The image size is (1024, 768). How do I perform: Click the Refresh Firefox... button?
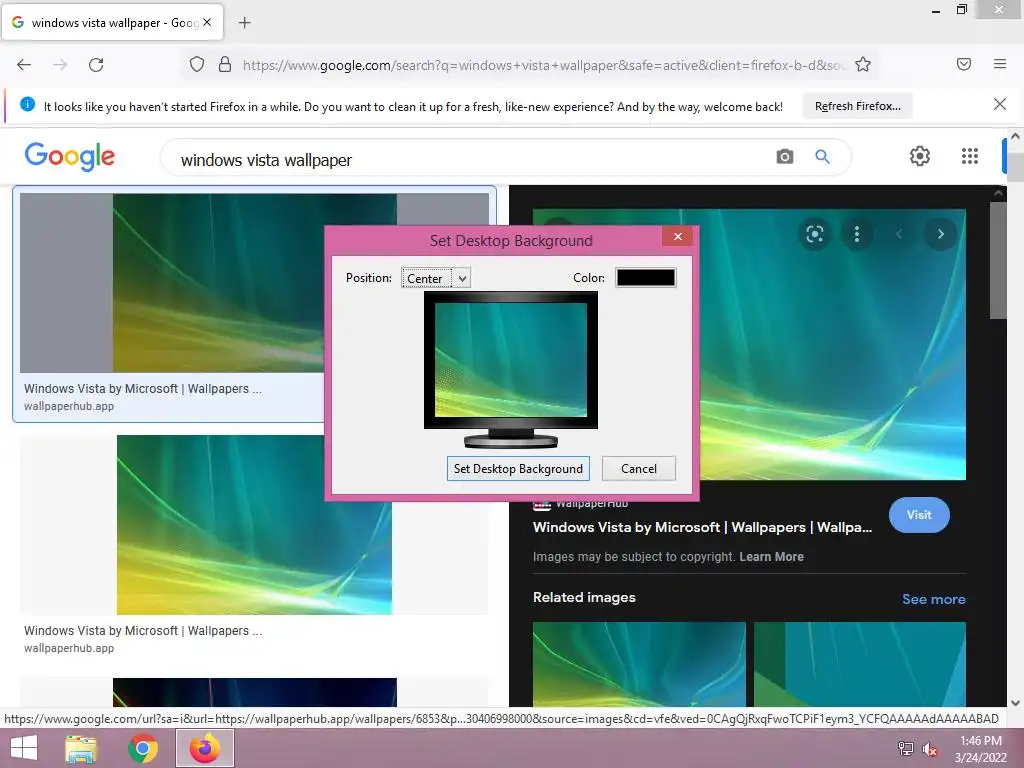coord(857,106)
